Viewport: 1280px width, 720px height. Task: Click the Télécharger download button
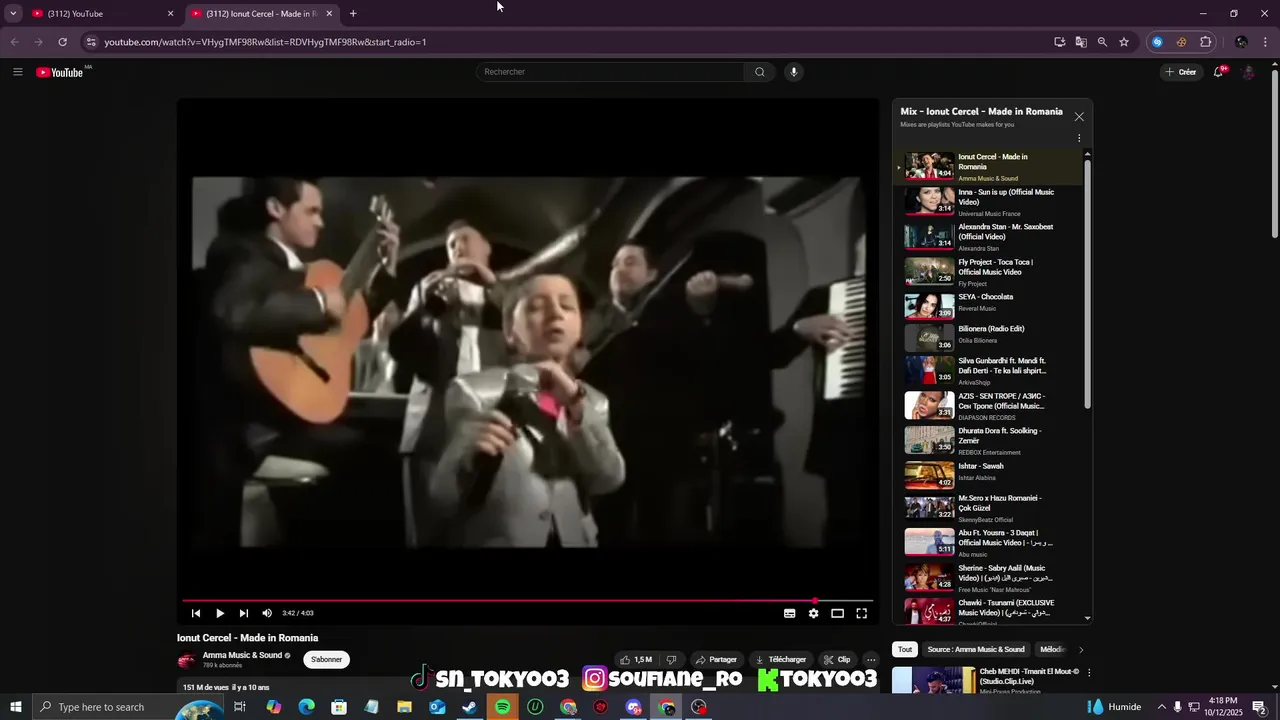point(780,660)
